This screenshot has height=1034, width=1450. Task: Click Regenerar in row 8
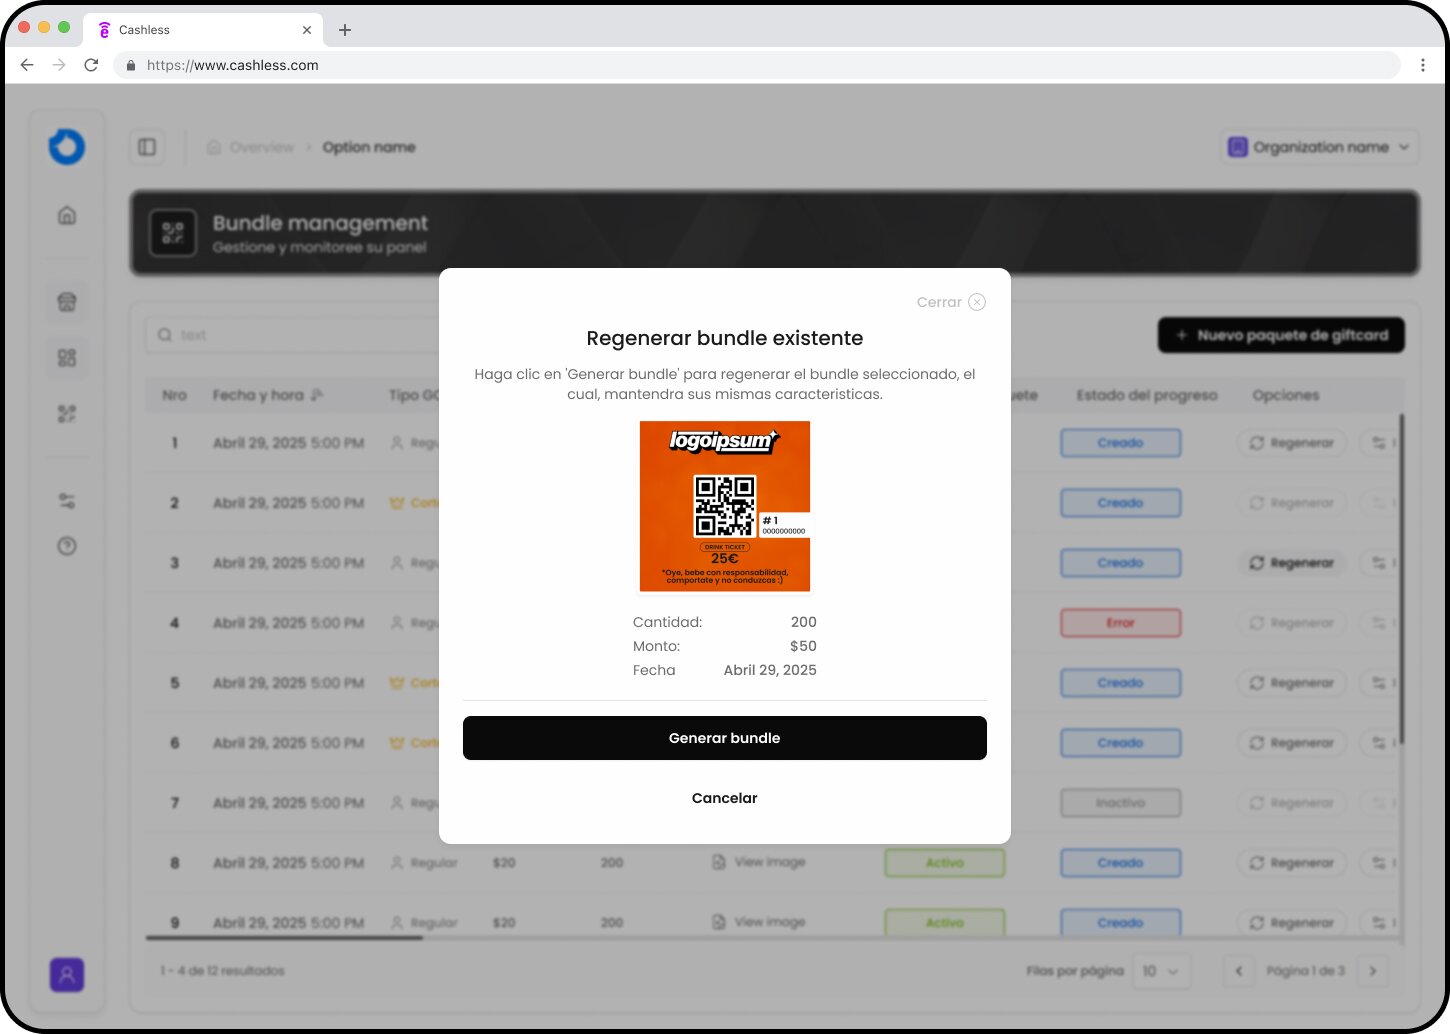(x=1292, y=863)
